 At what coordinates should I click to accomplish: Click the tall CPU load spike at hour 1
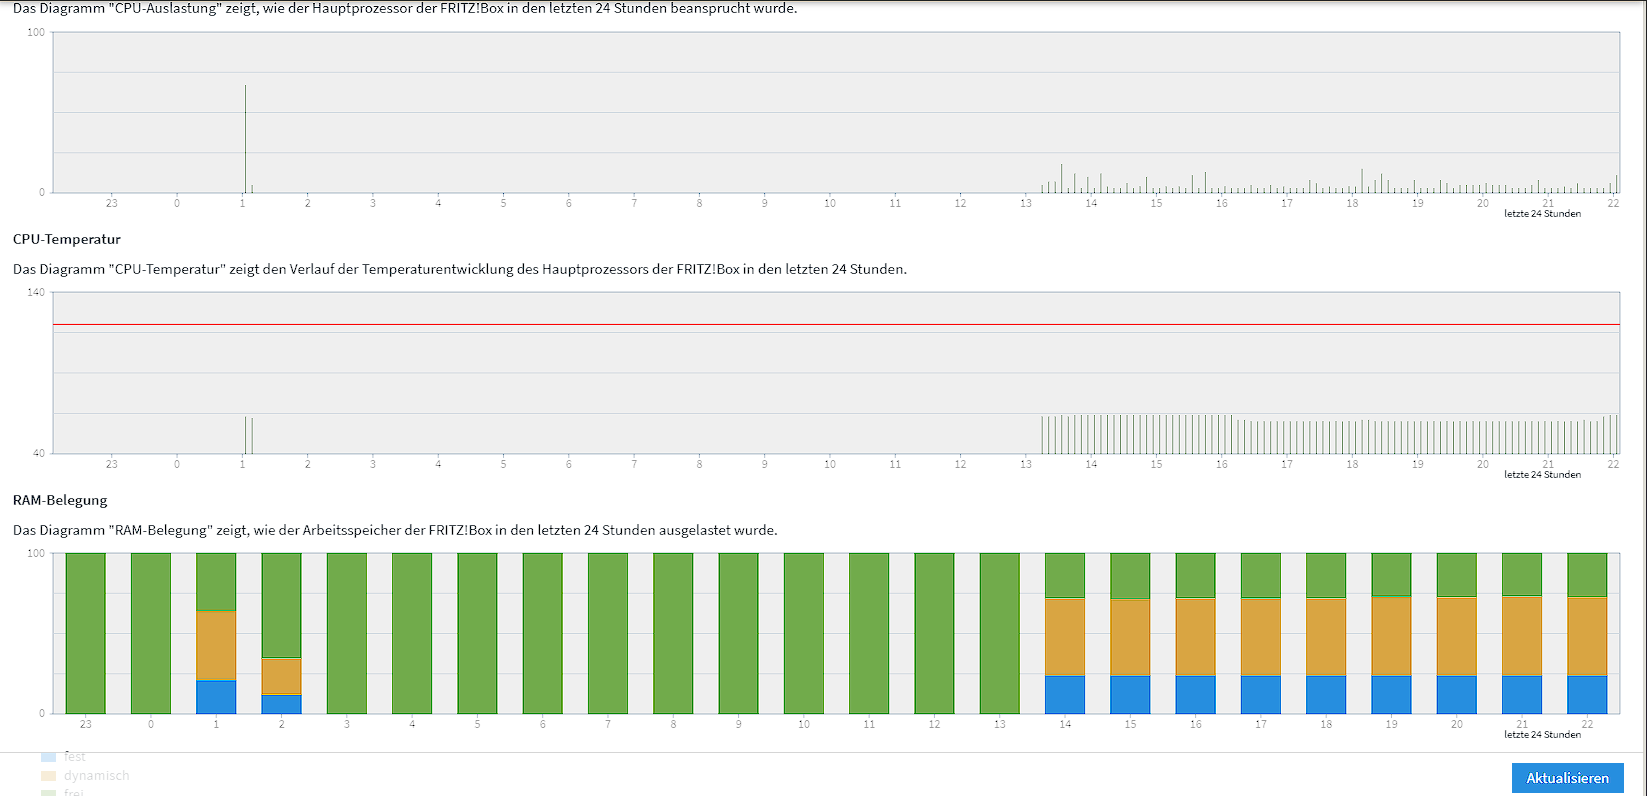(x=245, y=139)
